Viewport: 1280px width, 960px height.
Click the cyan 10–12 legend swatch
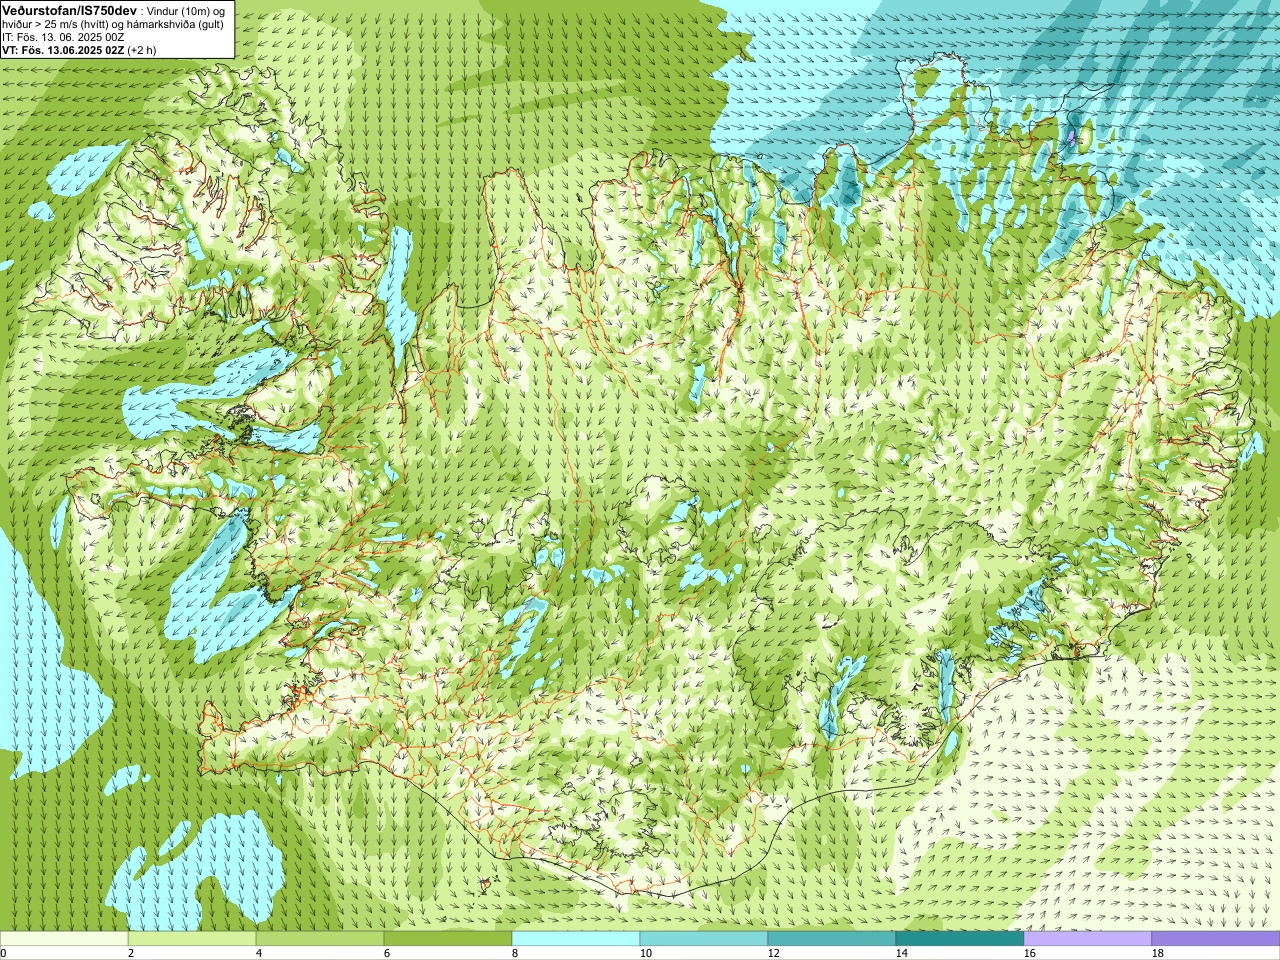(704, 939)
